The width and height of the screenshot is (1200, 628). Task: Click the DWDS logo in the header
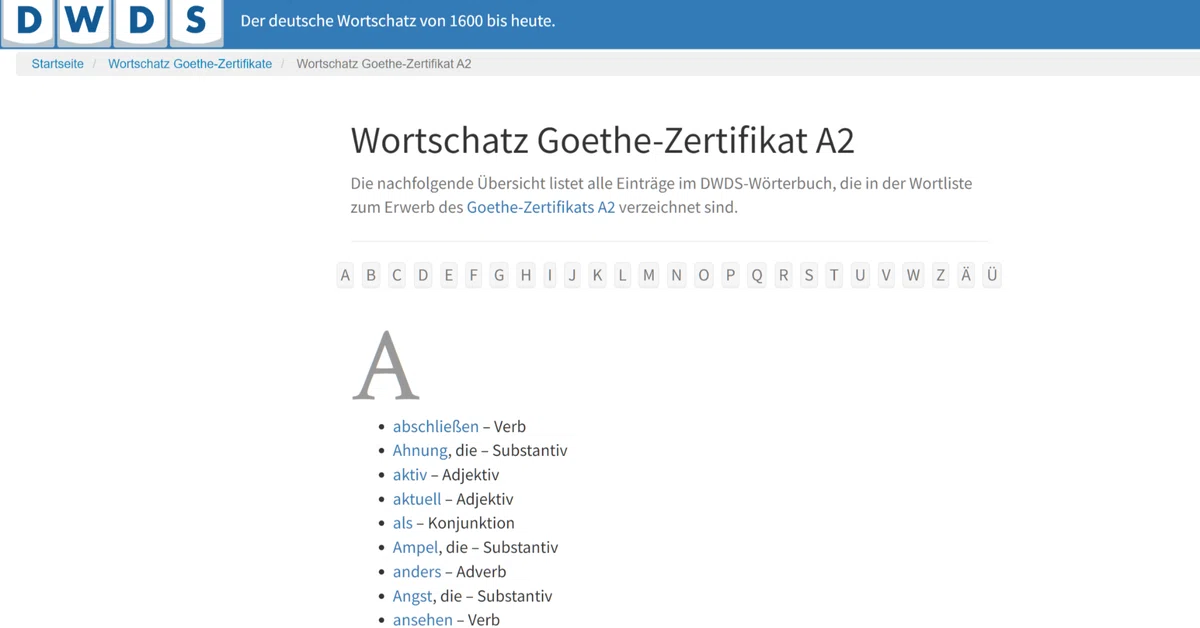112,22
